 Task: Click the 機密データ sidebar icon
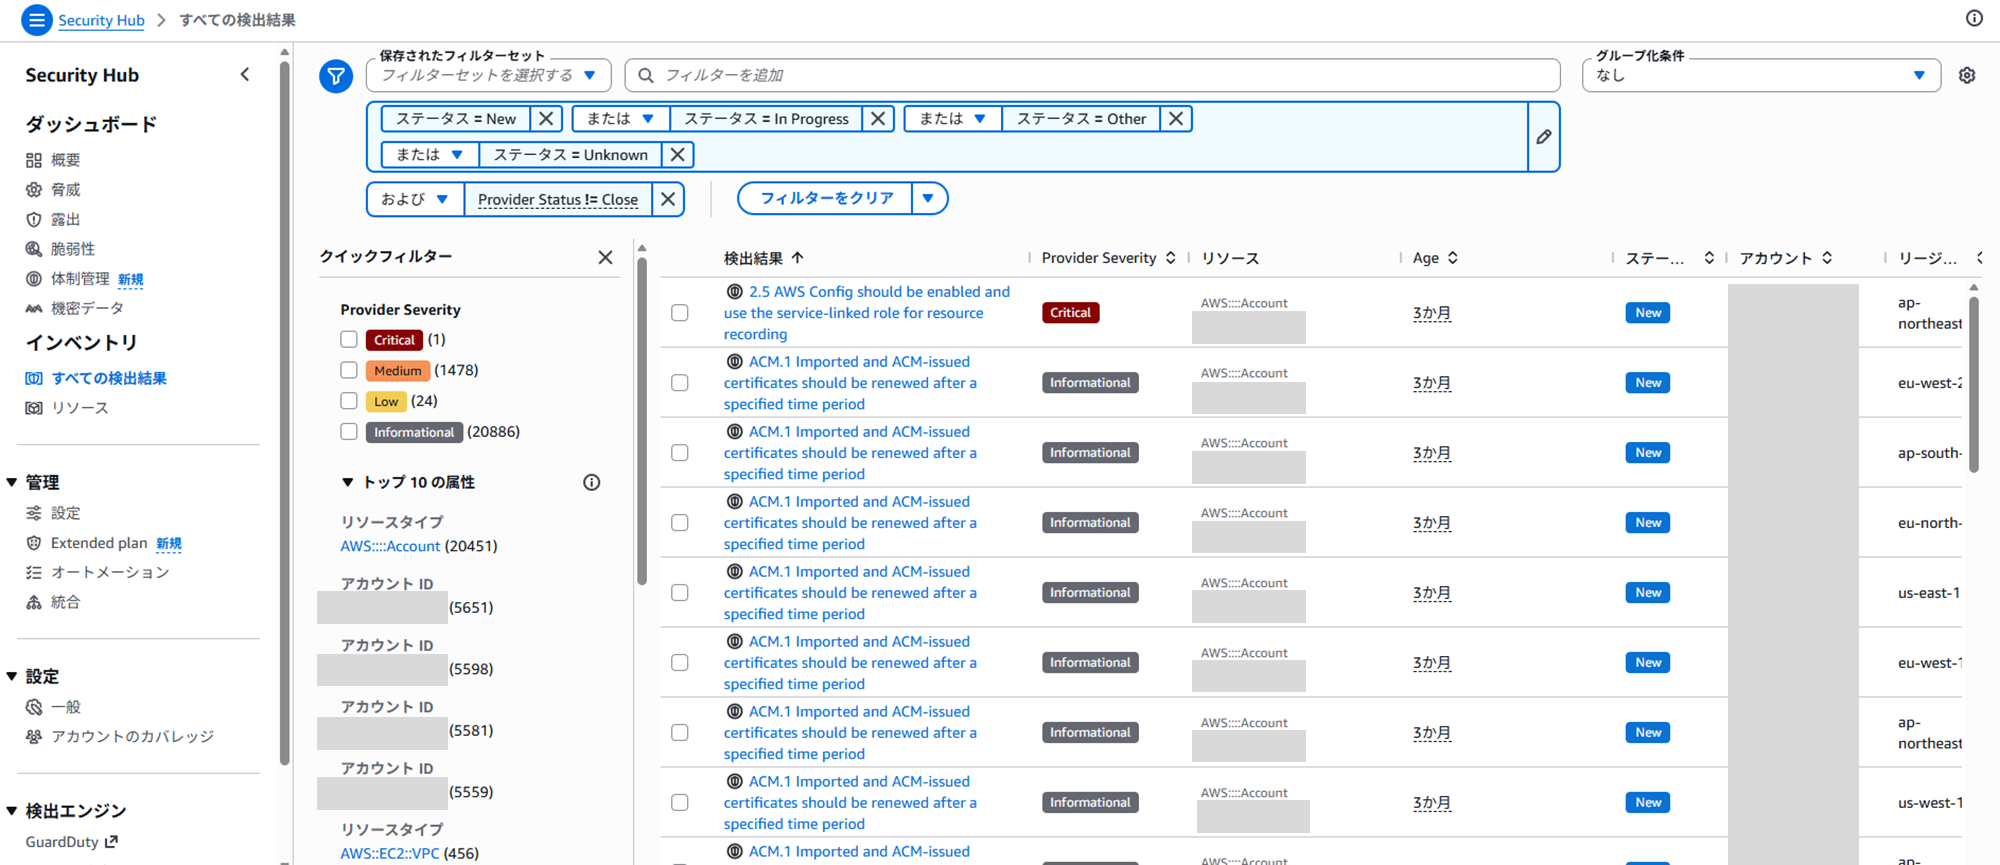tap(34, 309)
